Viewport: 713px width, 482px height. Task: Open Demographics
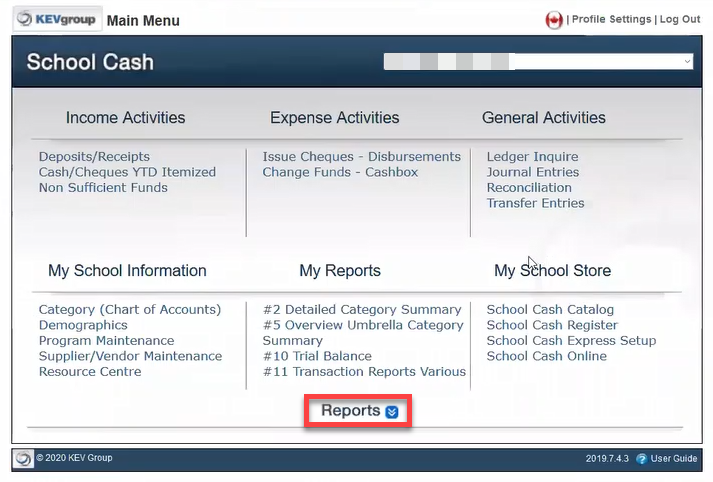(x=83, y=325)
